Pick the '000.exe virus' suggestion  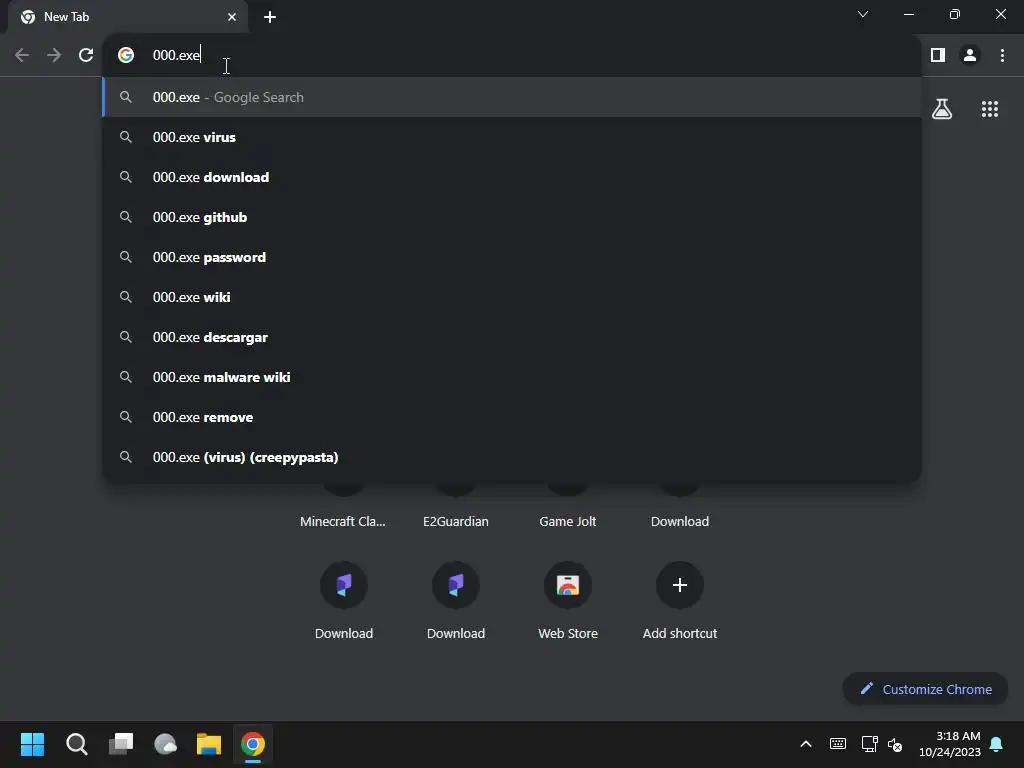point(512,137)
